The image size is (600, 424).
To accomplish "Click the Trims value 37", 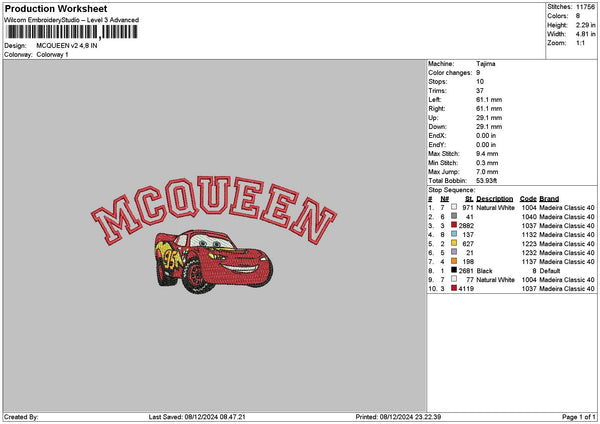I will click(480, 91).
